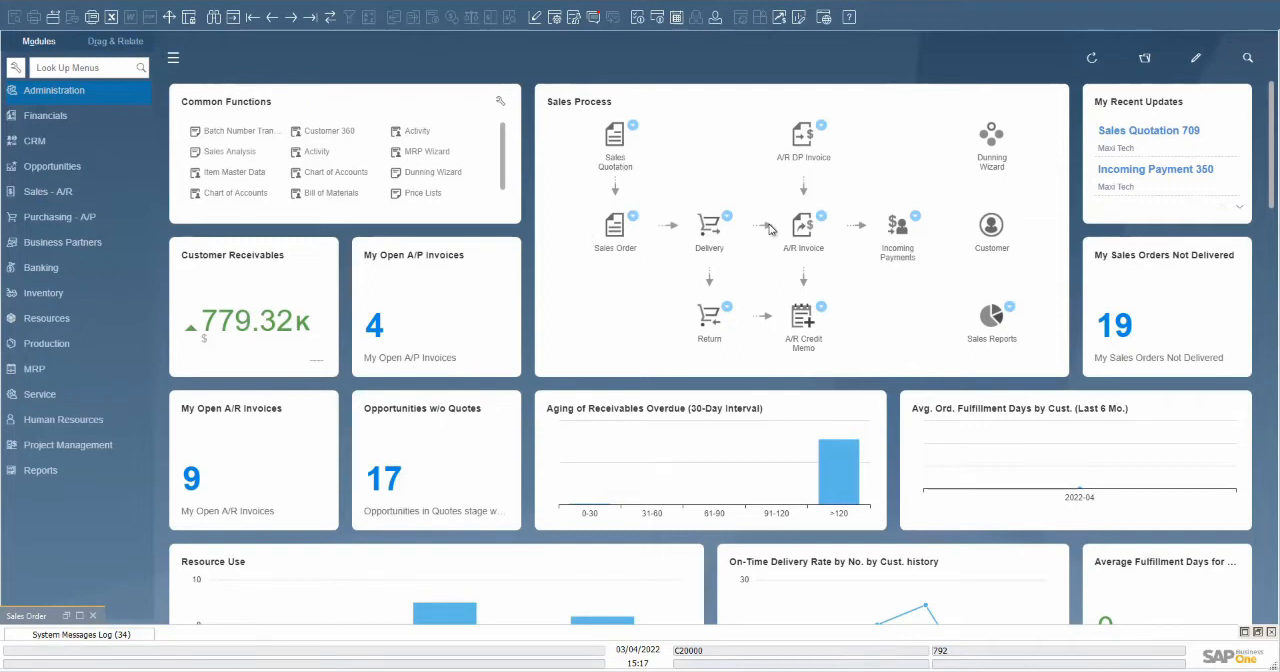The image size is (1280, 672).
Task: Go to the previous record arrow
Action: [272, 17]
